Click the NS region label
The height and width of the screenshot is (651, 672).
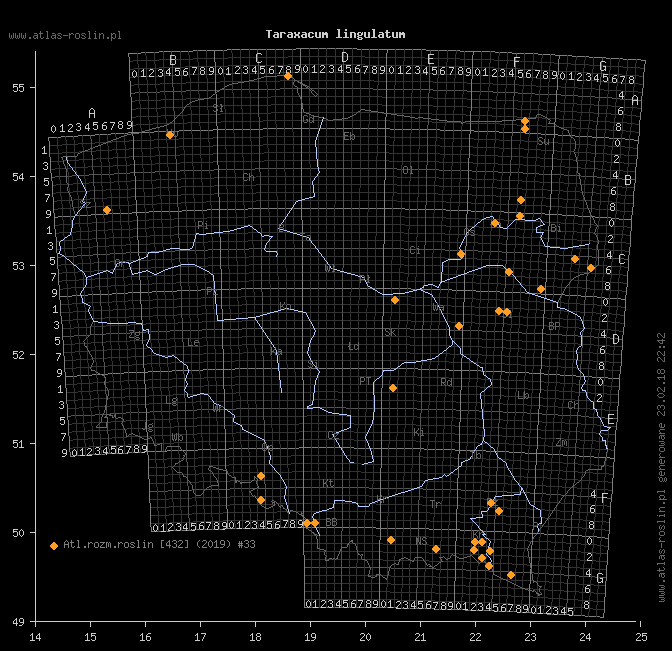coord(421,541)
